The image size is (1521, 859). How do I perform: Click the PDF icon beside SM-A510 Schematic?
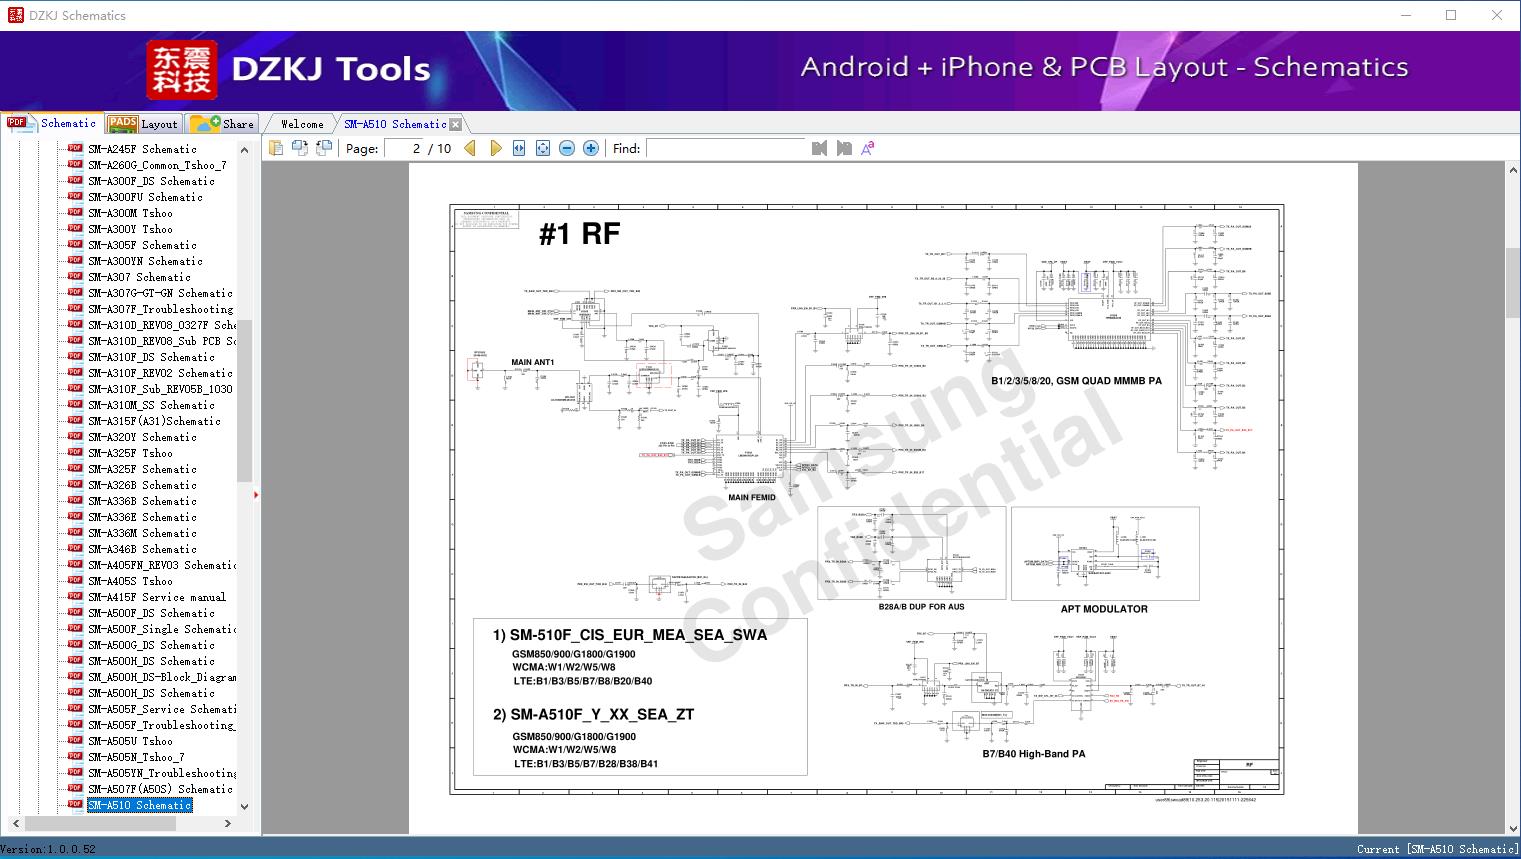coord(75,804)
